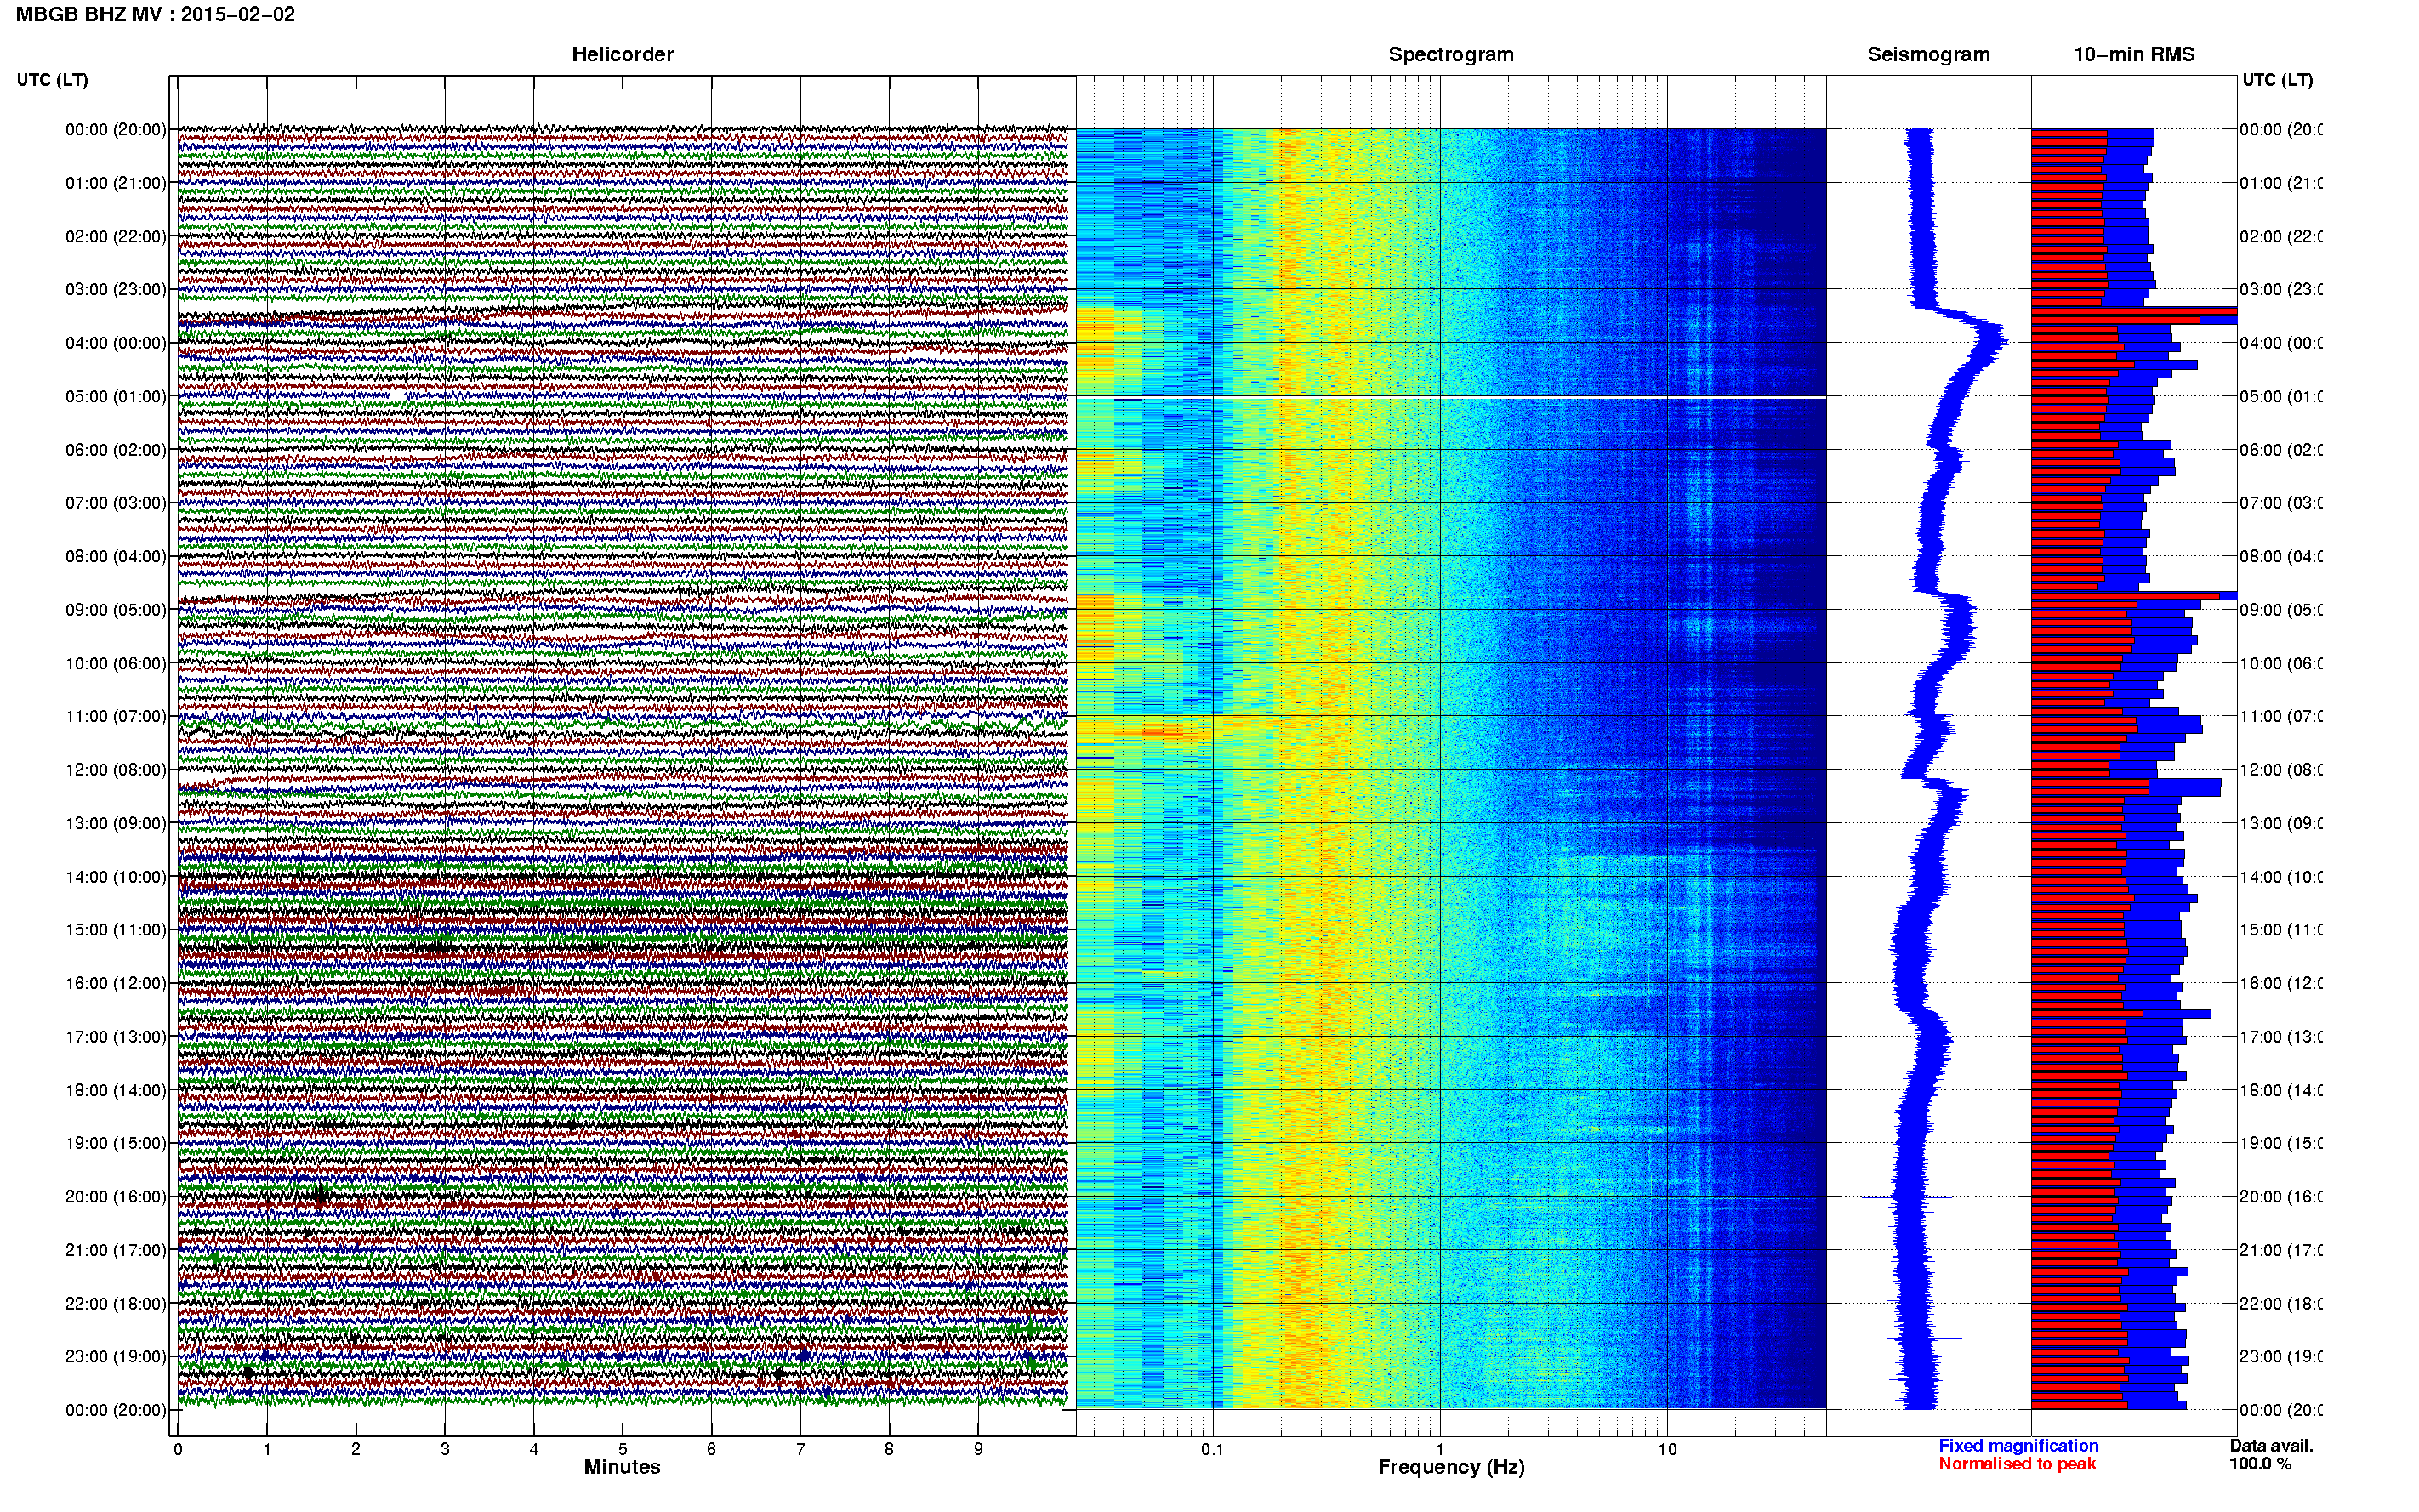This screenshot has height=1512, width=2419.
Task: Click the 'Fixed magnification' legend text
Action: 2018,1446
